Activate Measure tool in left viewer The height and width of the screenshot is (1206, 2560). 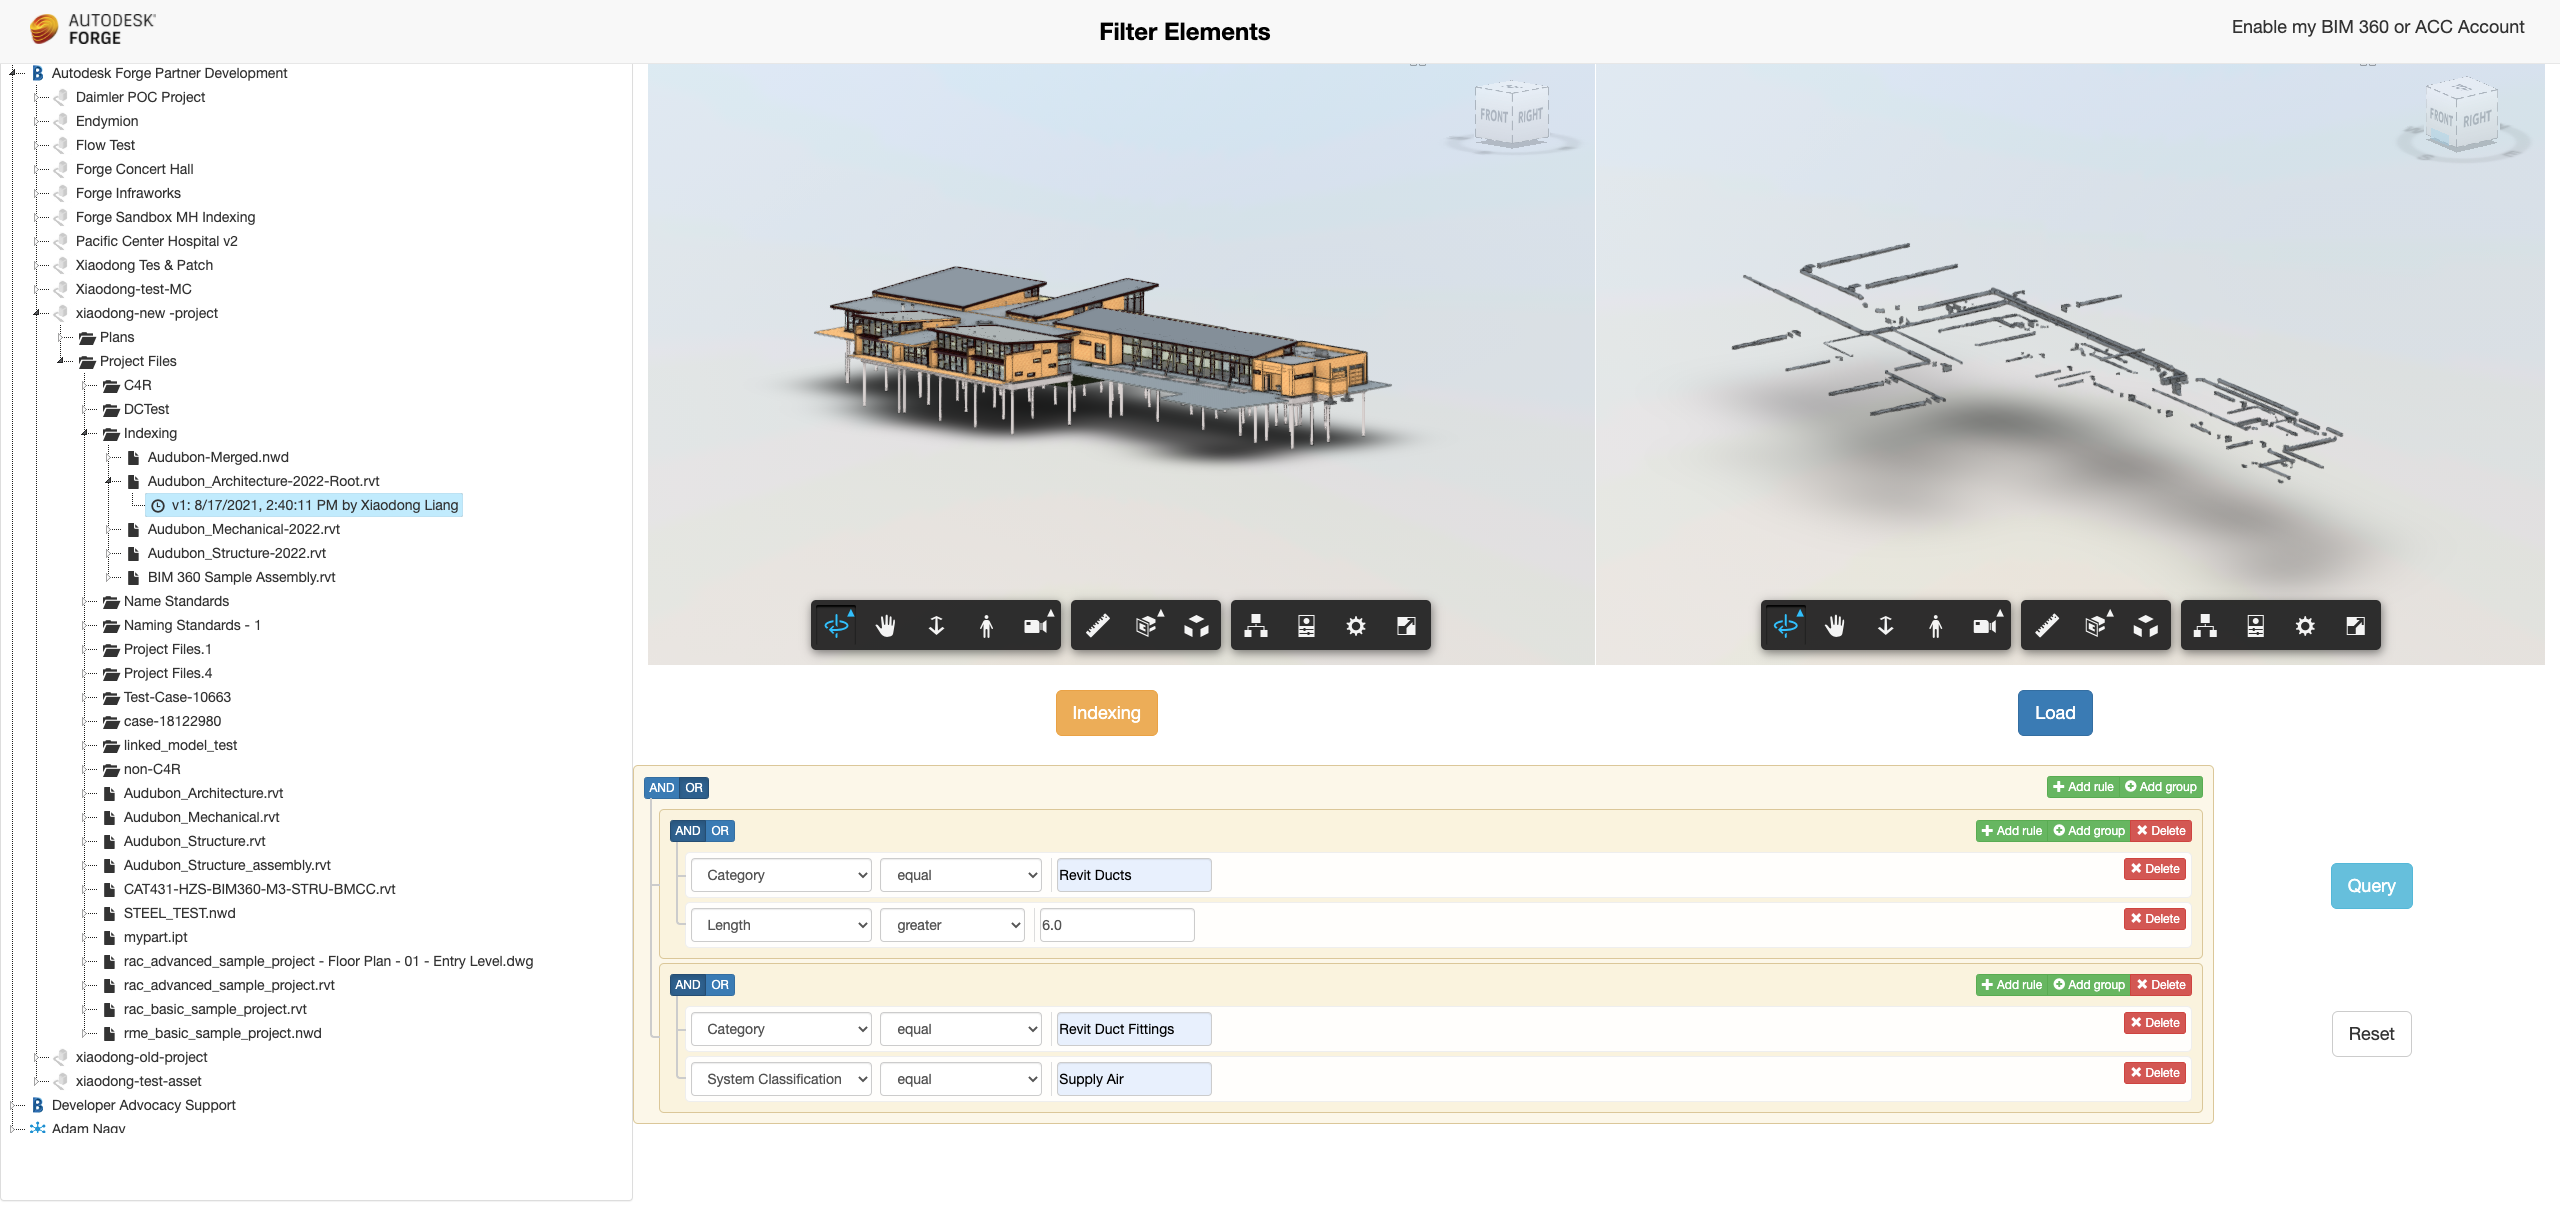1097,626
